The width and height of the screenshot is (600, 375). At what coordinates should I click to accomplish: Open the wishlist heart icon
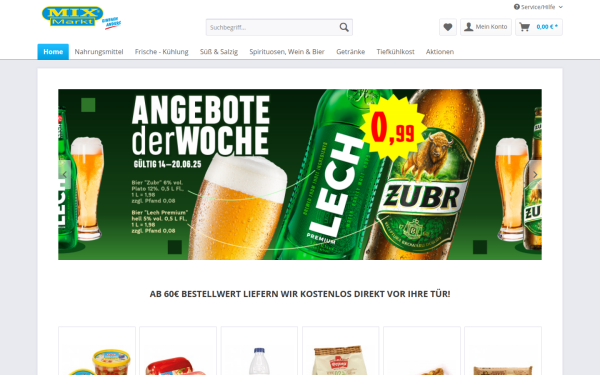point(448,27)
